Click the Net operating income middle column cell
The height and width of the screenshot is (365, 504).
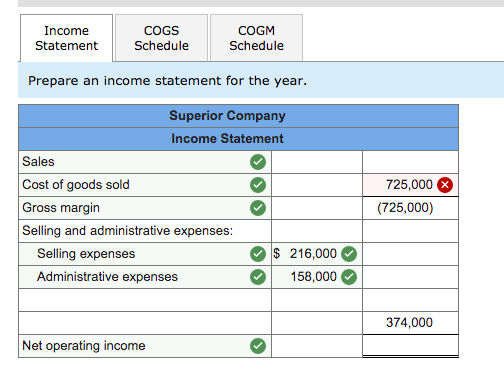click(317, 346)
